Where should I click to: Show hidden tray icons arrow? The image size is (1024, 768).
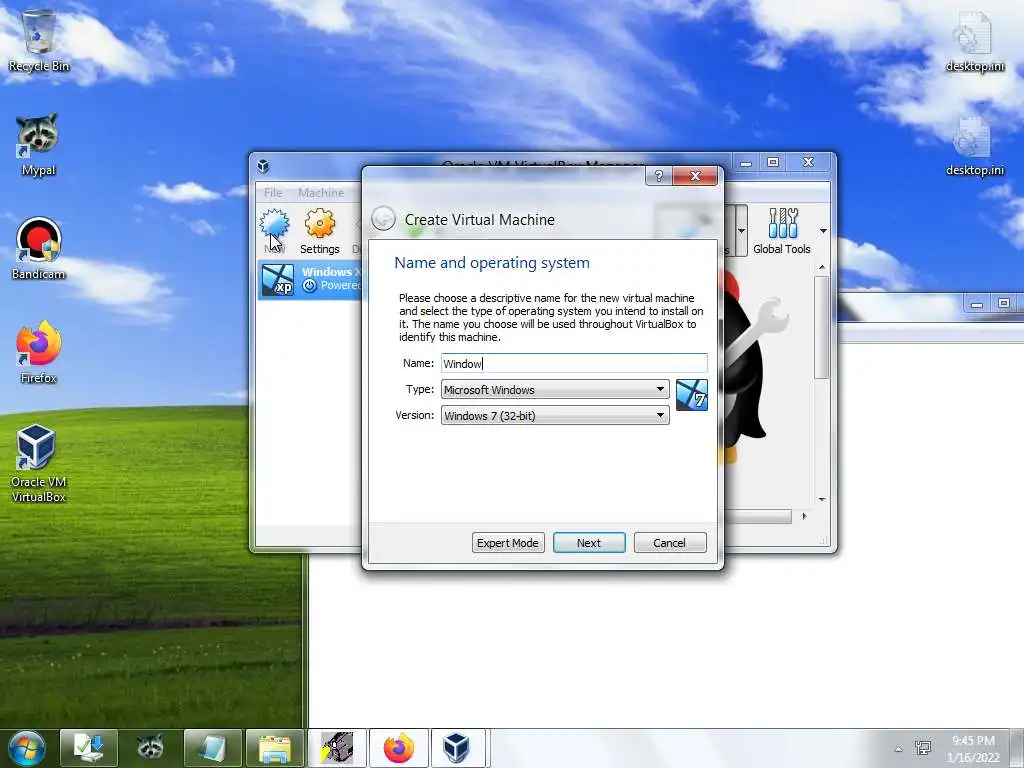tap(899, 748)
